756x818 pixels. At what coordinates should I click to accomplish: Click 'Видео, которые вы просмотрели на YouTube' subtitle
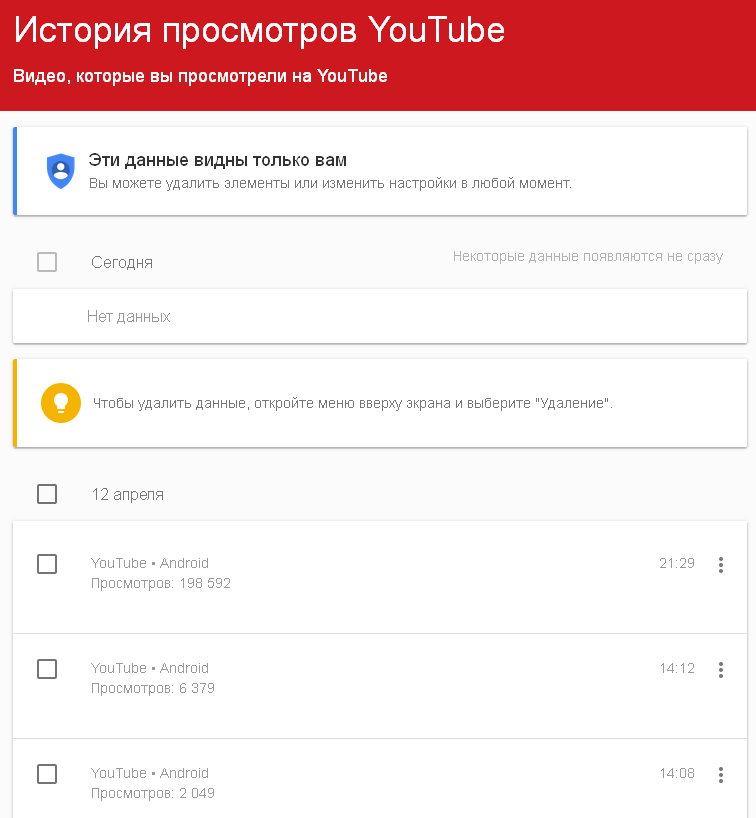tap(200, 76)
